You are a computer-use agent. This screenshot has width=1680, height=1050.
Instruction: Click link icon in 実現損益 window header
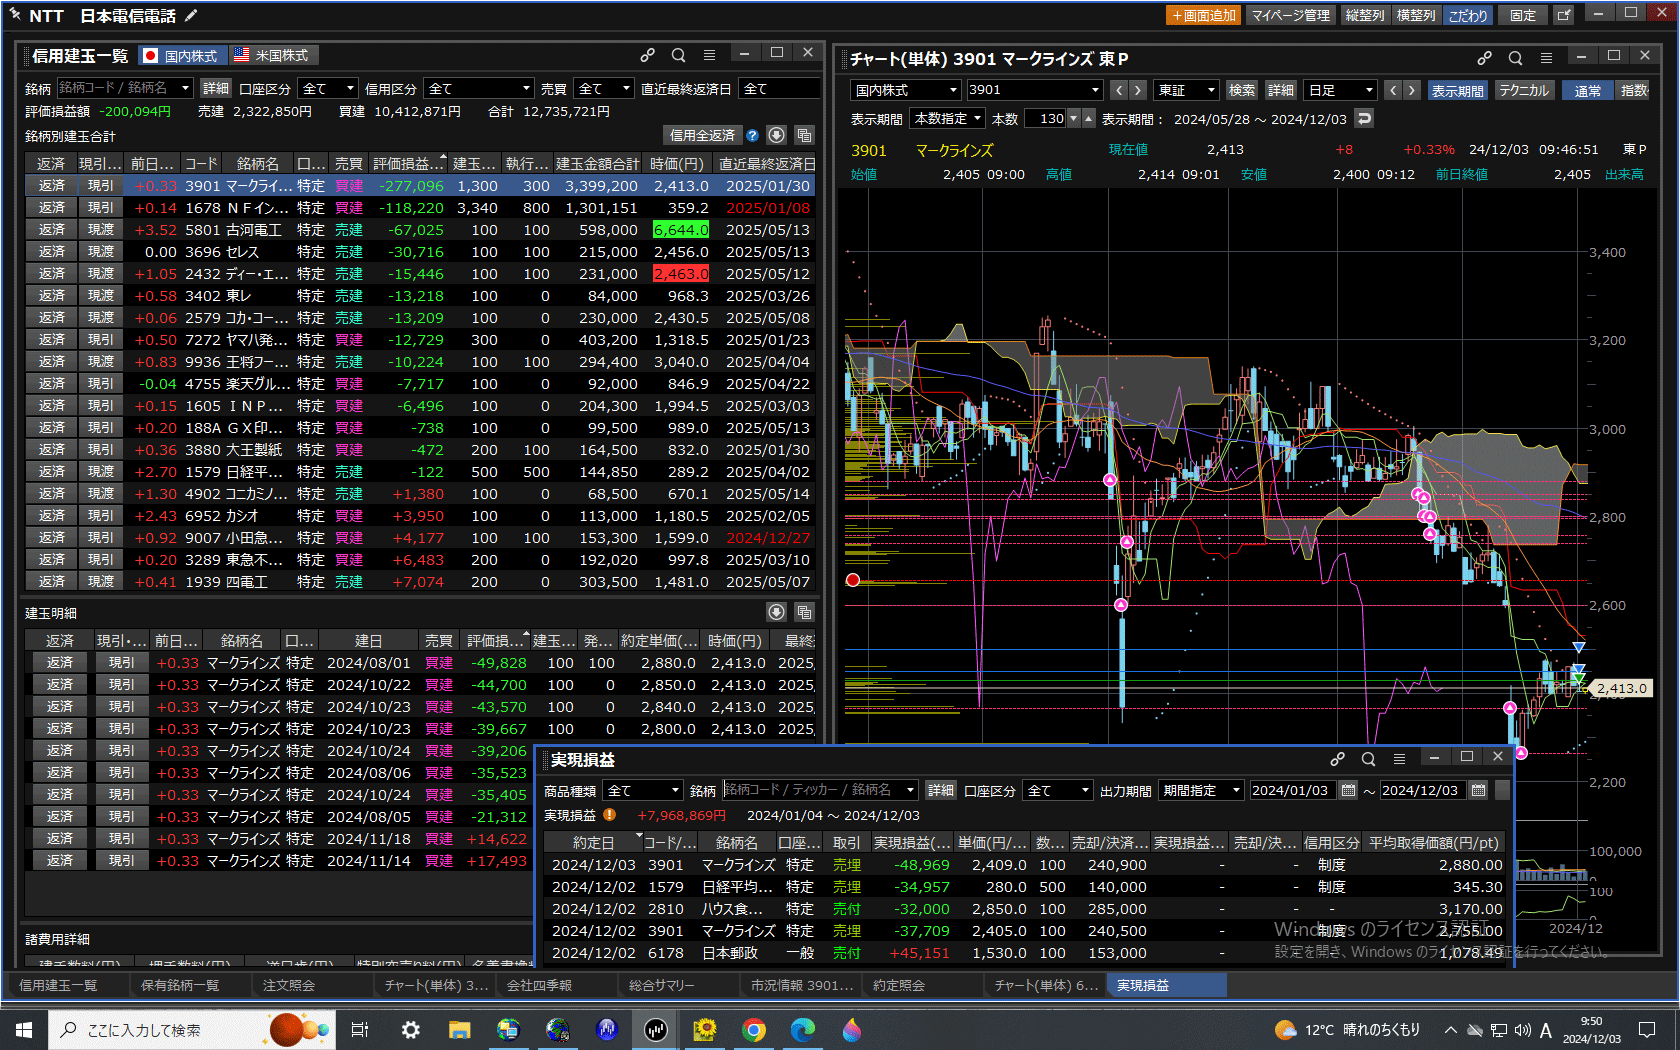[1338, 759]
